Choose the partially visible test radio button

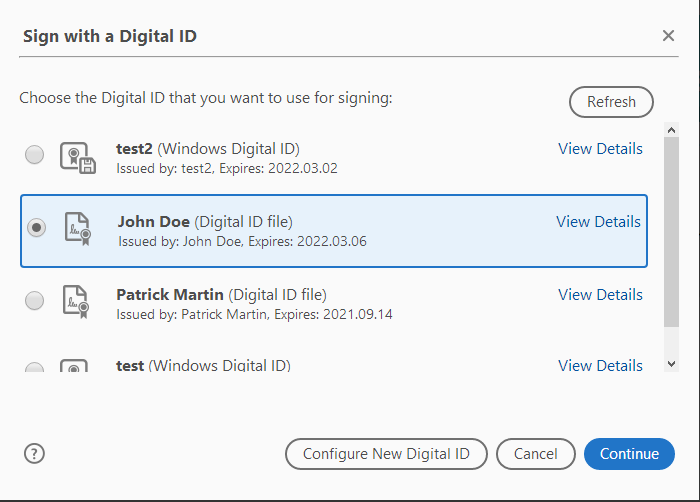tap(35, 369)
